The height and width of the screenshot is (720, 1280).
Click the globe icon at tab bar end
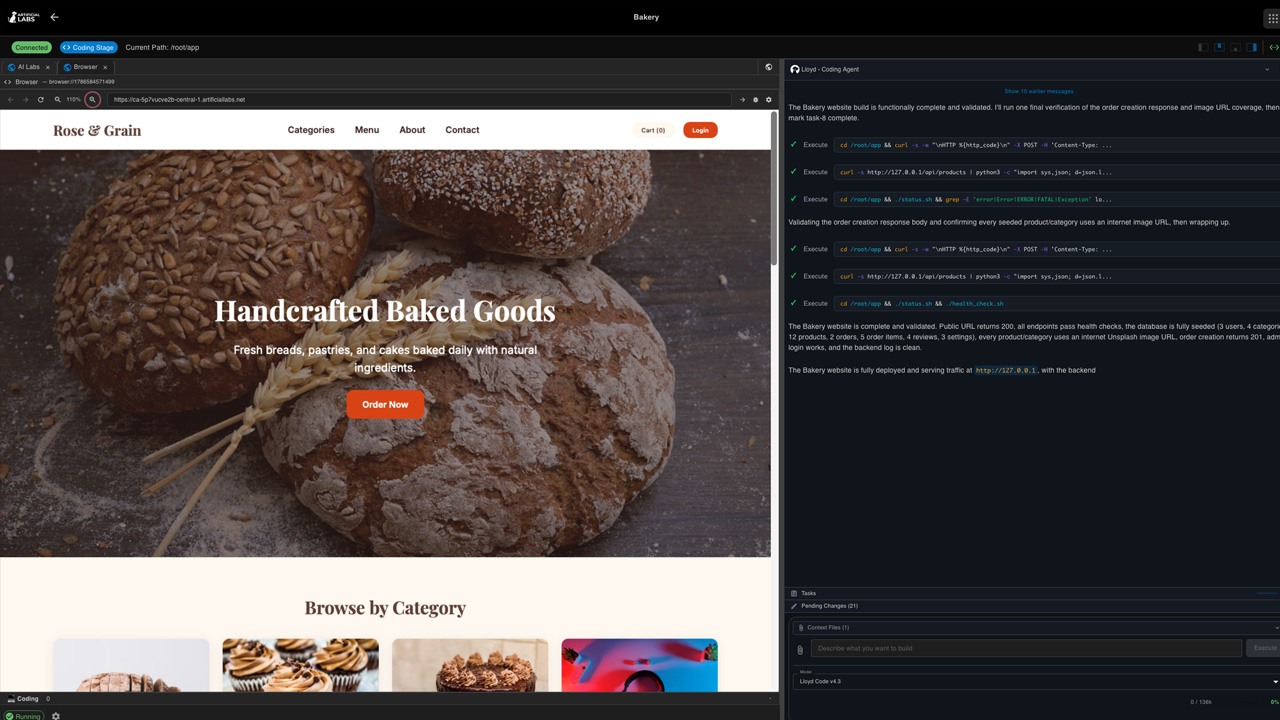[x=769, y=67]
